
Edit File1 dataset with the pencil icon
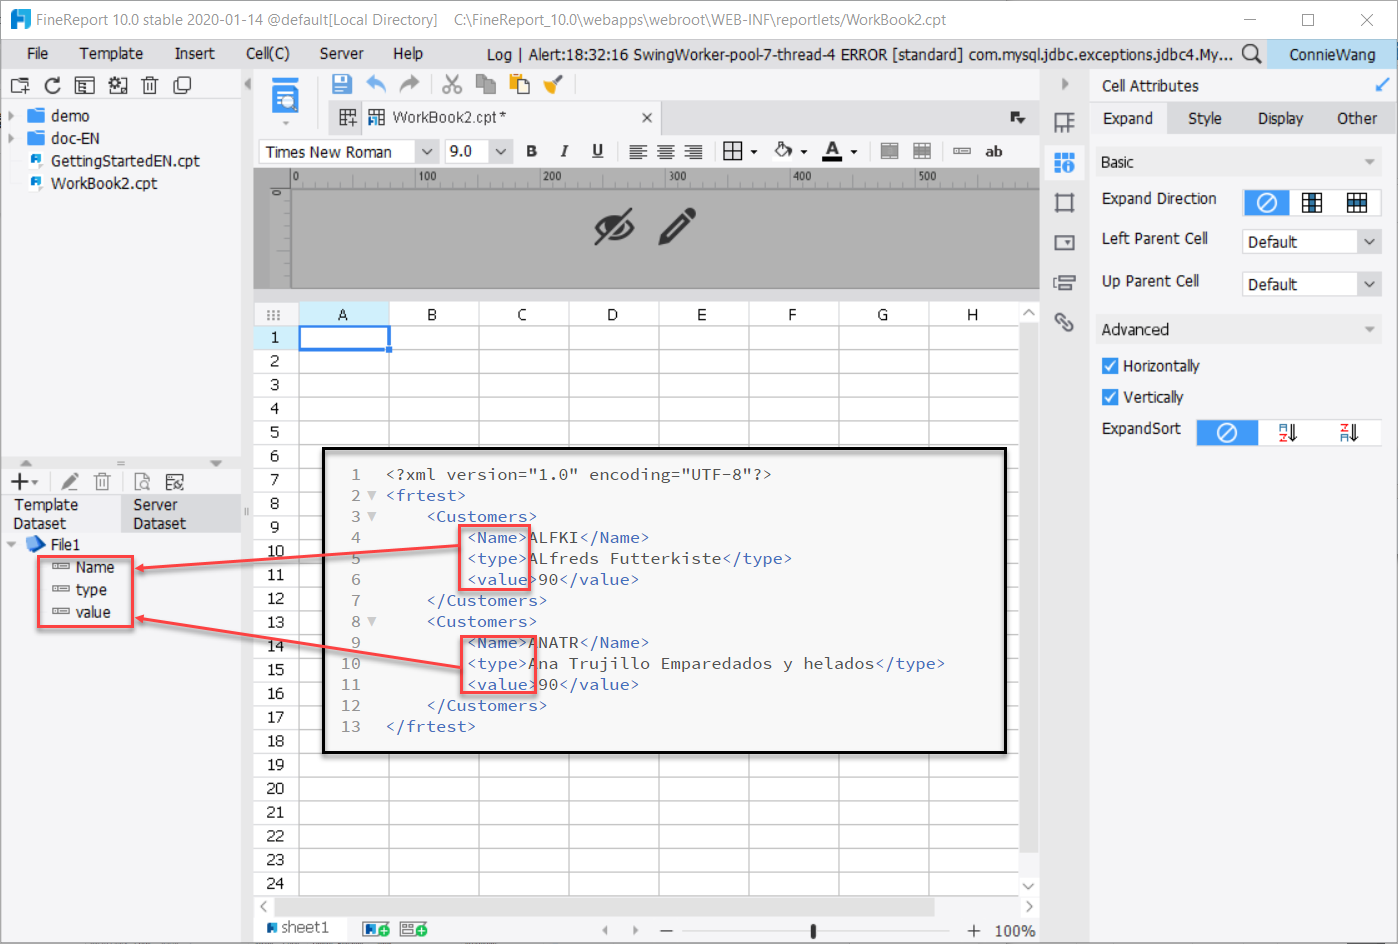tap(68, 481)
